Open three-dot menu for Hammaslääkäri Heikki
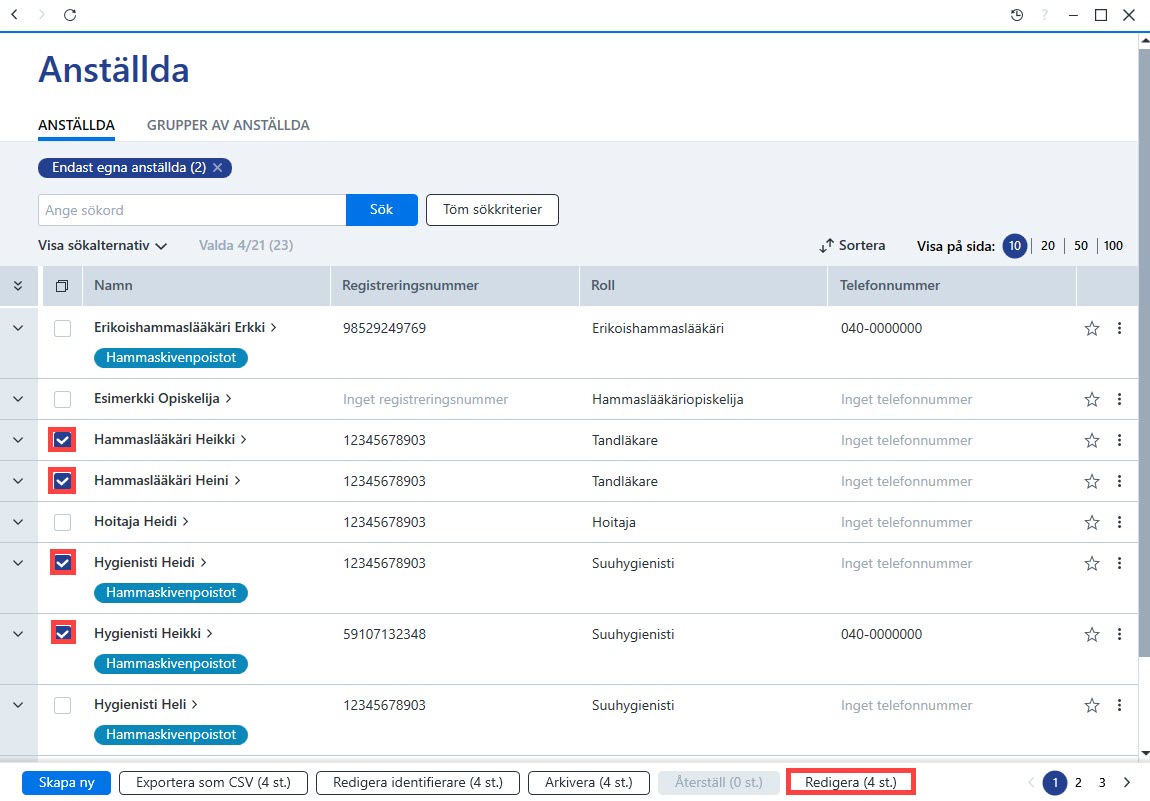1150x801 pixels. coord(1119,440)
